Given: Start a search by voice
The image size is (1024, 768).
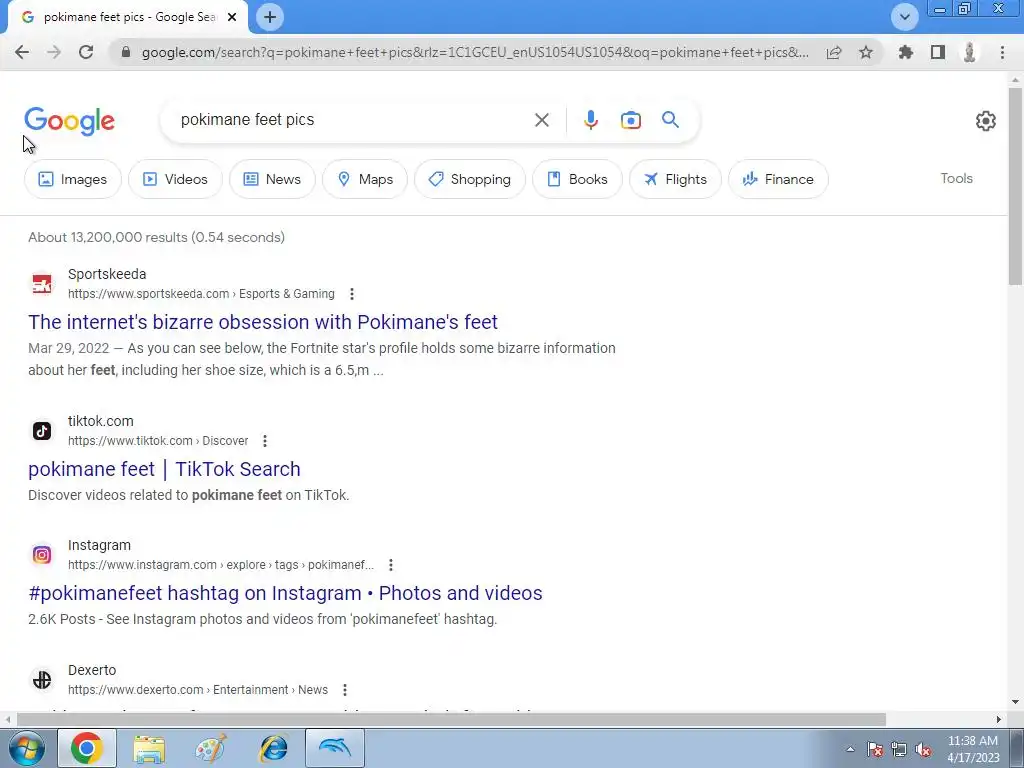Looking at the screenshot, I should pyautogui.click(x=590, y=120).
